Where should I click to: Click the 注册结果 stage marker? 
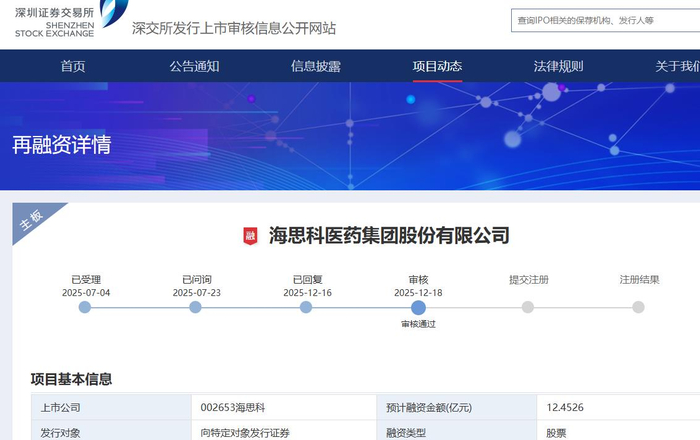click(x=638, y=307)
